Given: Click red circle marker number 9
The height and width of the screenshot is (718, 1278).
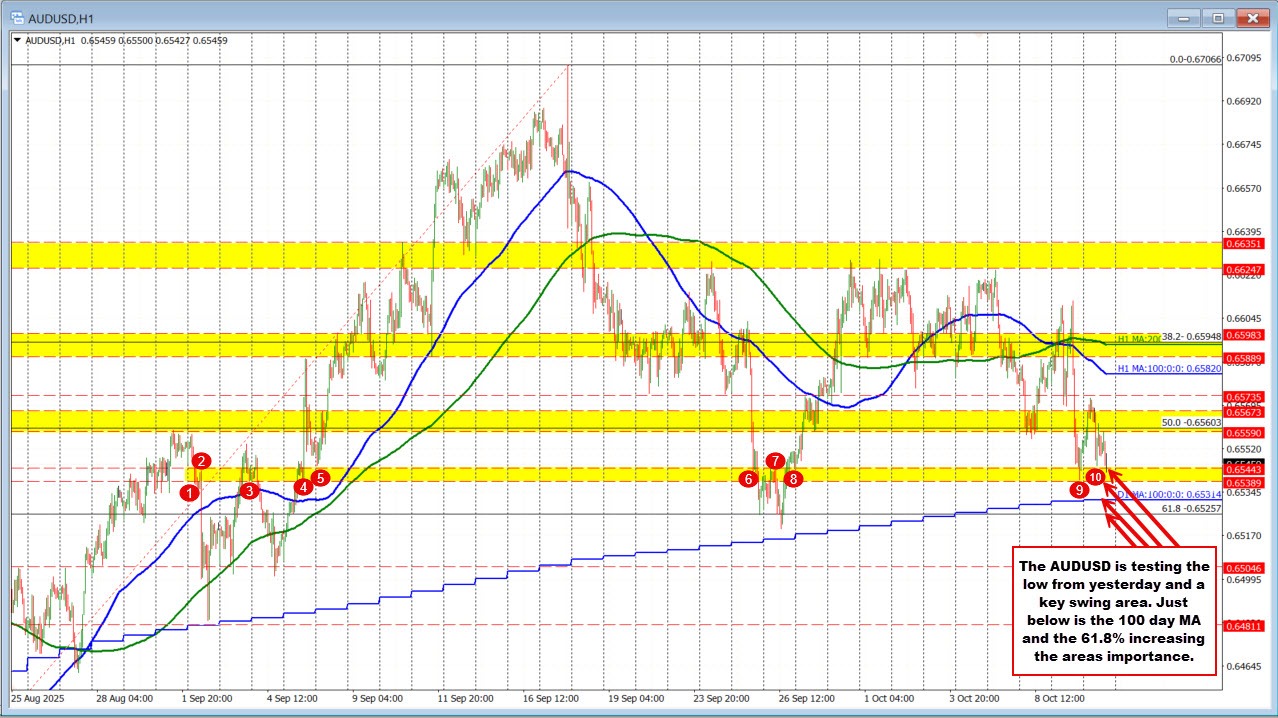Looking at the screenshot, I should [x=1079, y=490].
